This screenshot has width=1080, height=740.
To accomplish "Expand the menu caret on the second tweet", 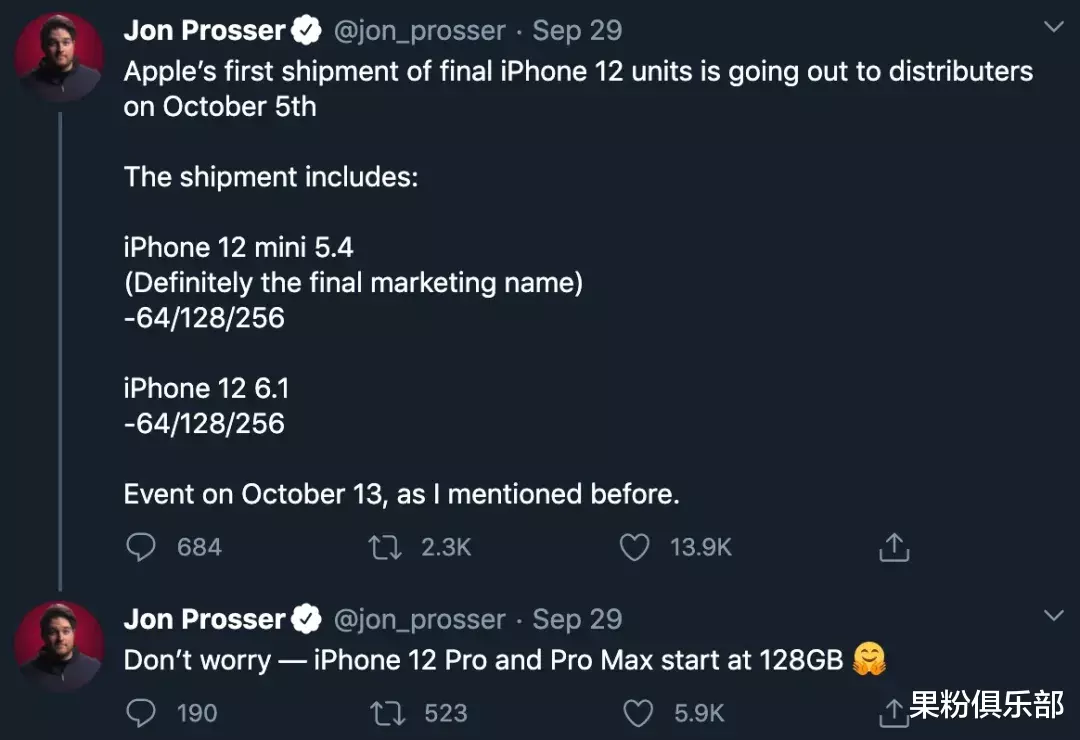I will tap(1053, 614).
